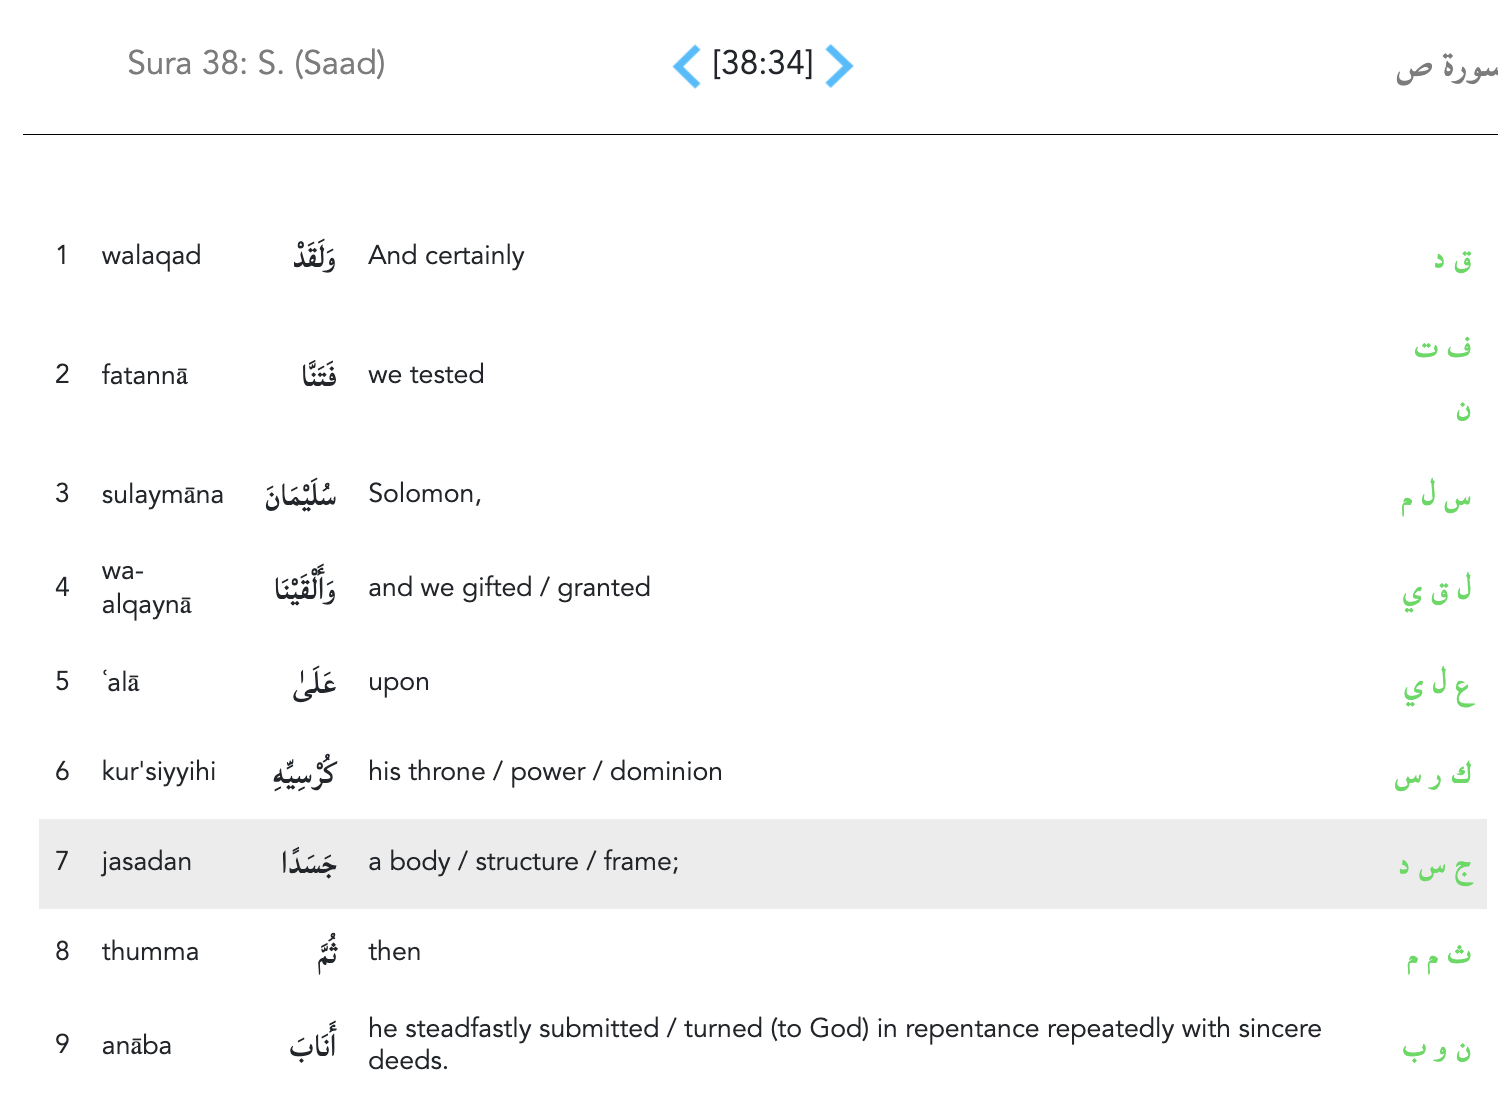The image size is (1498, 1116).
Task: Open green root letters for ʿalā
Action: (x=1437, y=686)
